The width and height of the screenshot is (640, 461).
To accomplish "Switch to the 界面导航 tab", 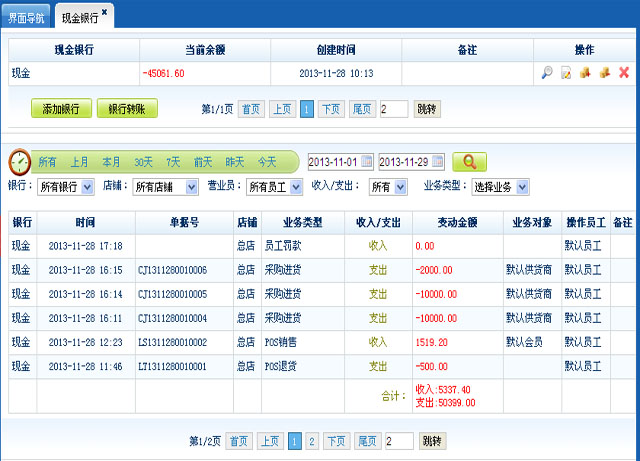I will pos(26,18).
